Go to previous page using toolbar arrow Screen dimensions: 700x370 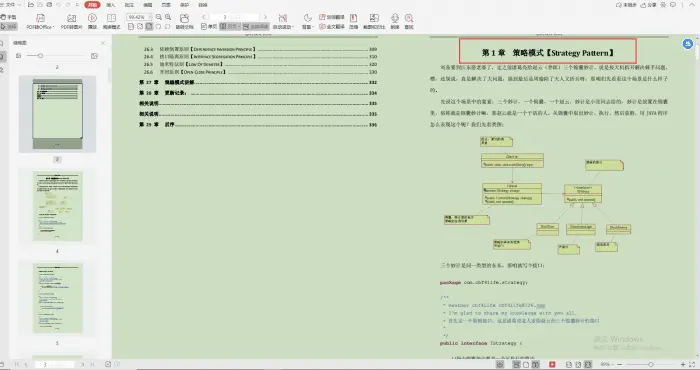pyautogui.click(x=204, y=17)
